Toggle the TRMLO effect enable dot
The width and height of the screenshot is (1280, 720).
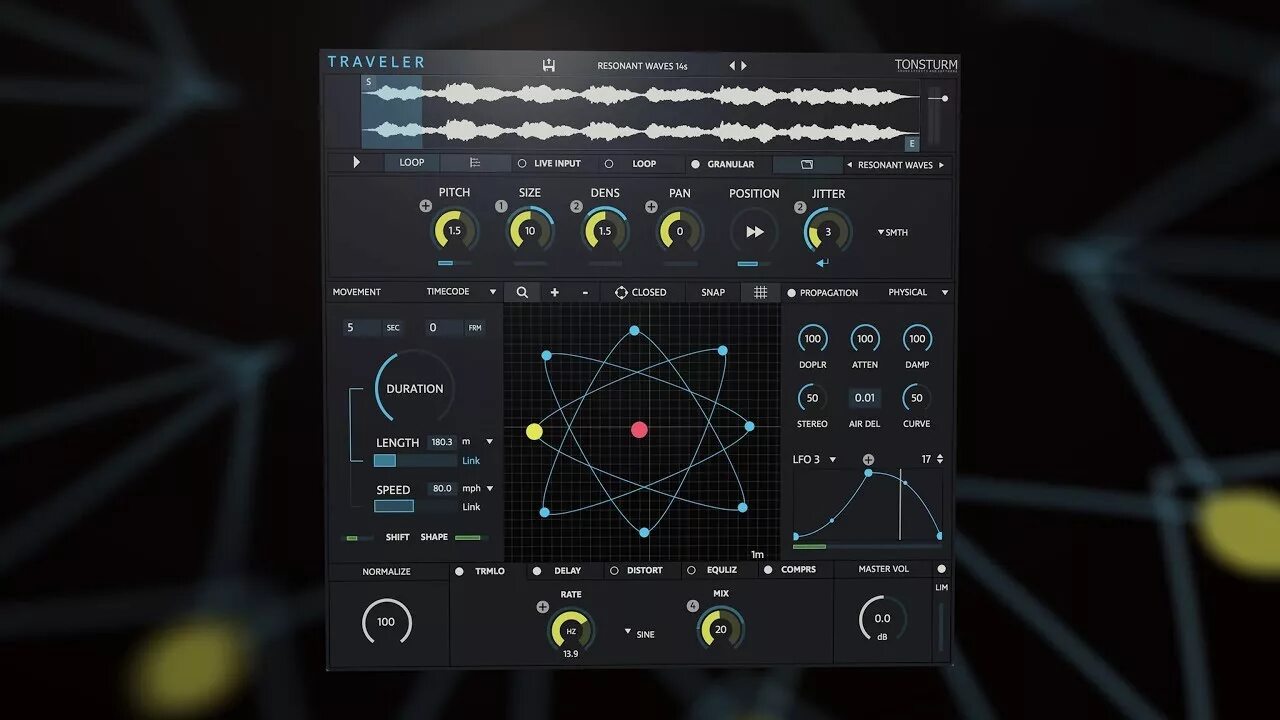pos(459,571)
